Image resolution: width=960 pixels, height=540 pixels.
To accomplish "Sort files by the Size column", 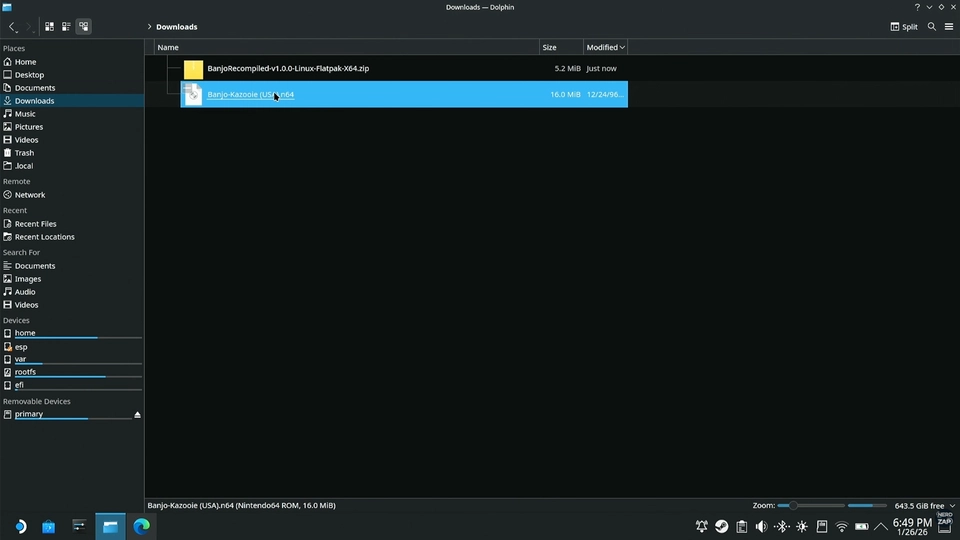I will point(549,47).
